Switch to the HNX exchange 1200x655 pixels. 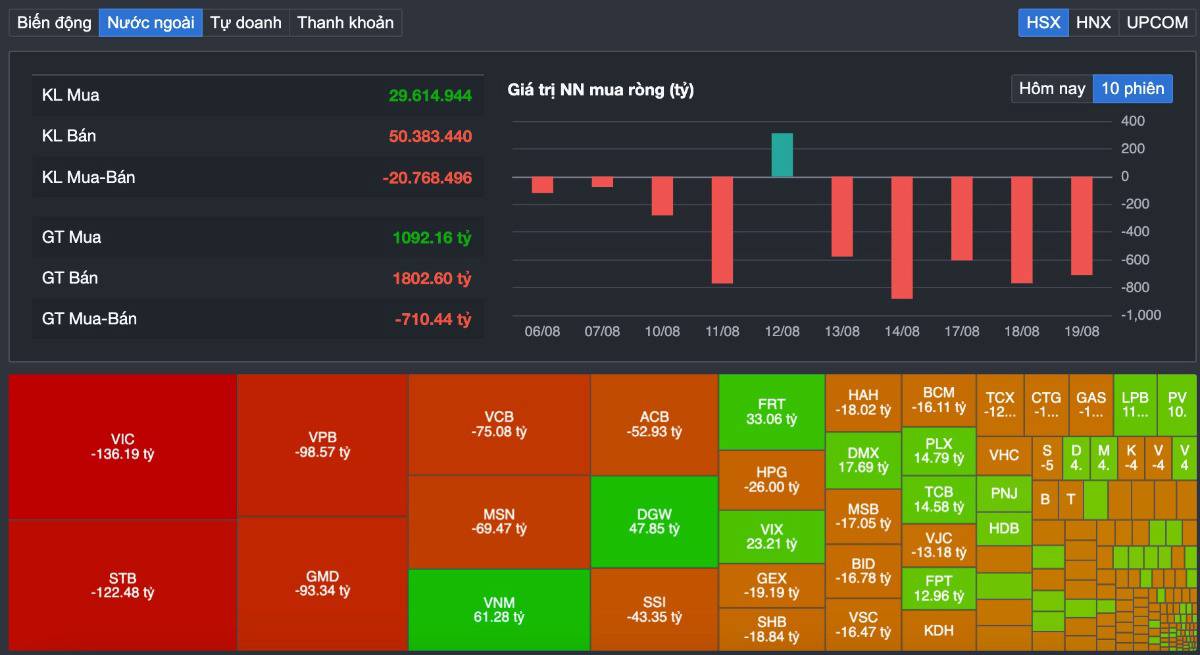[1093, 22]
